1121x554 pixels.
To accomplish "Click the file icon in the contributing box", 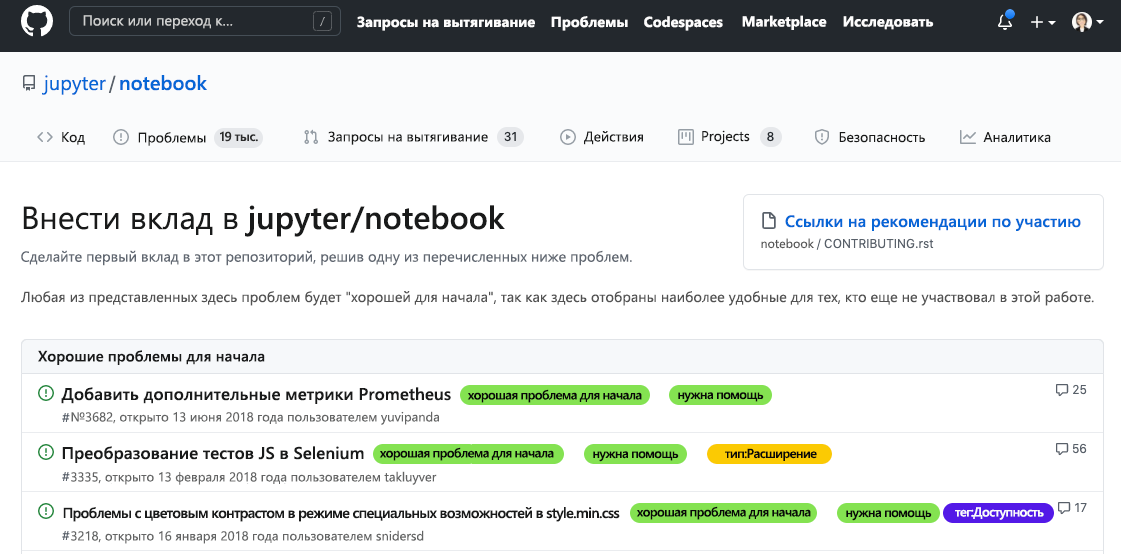I will [769, 221].
